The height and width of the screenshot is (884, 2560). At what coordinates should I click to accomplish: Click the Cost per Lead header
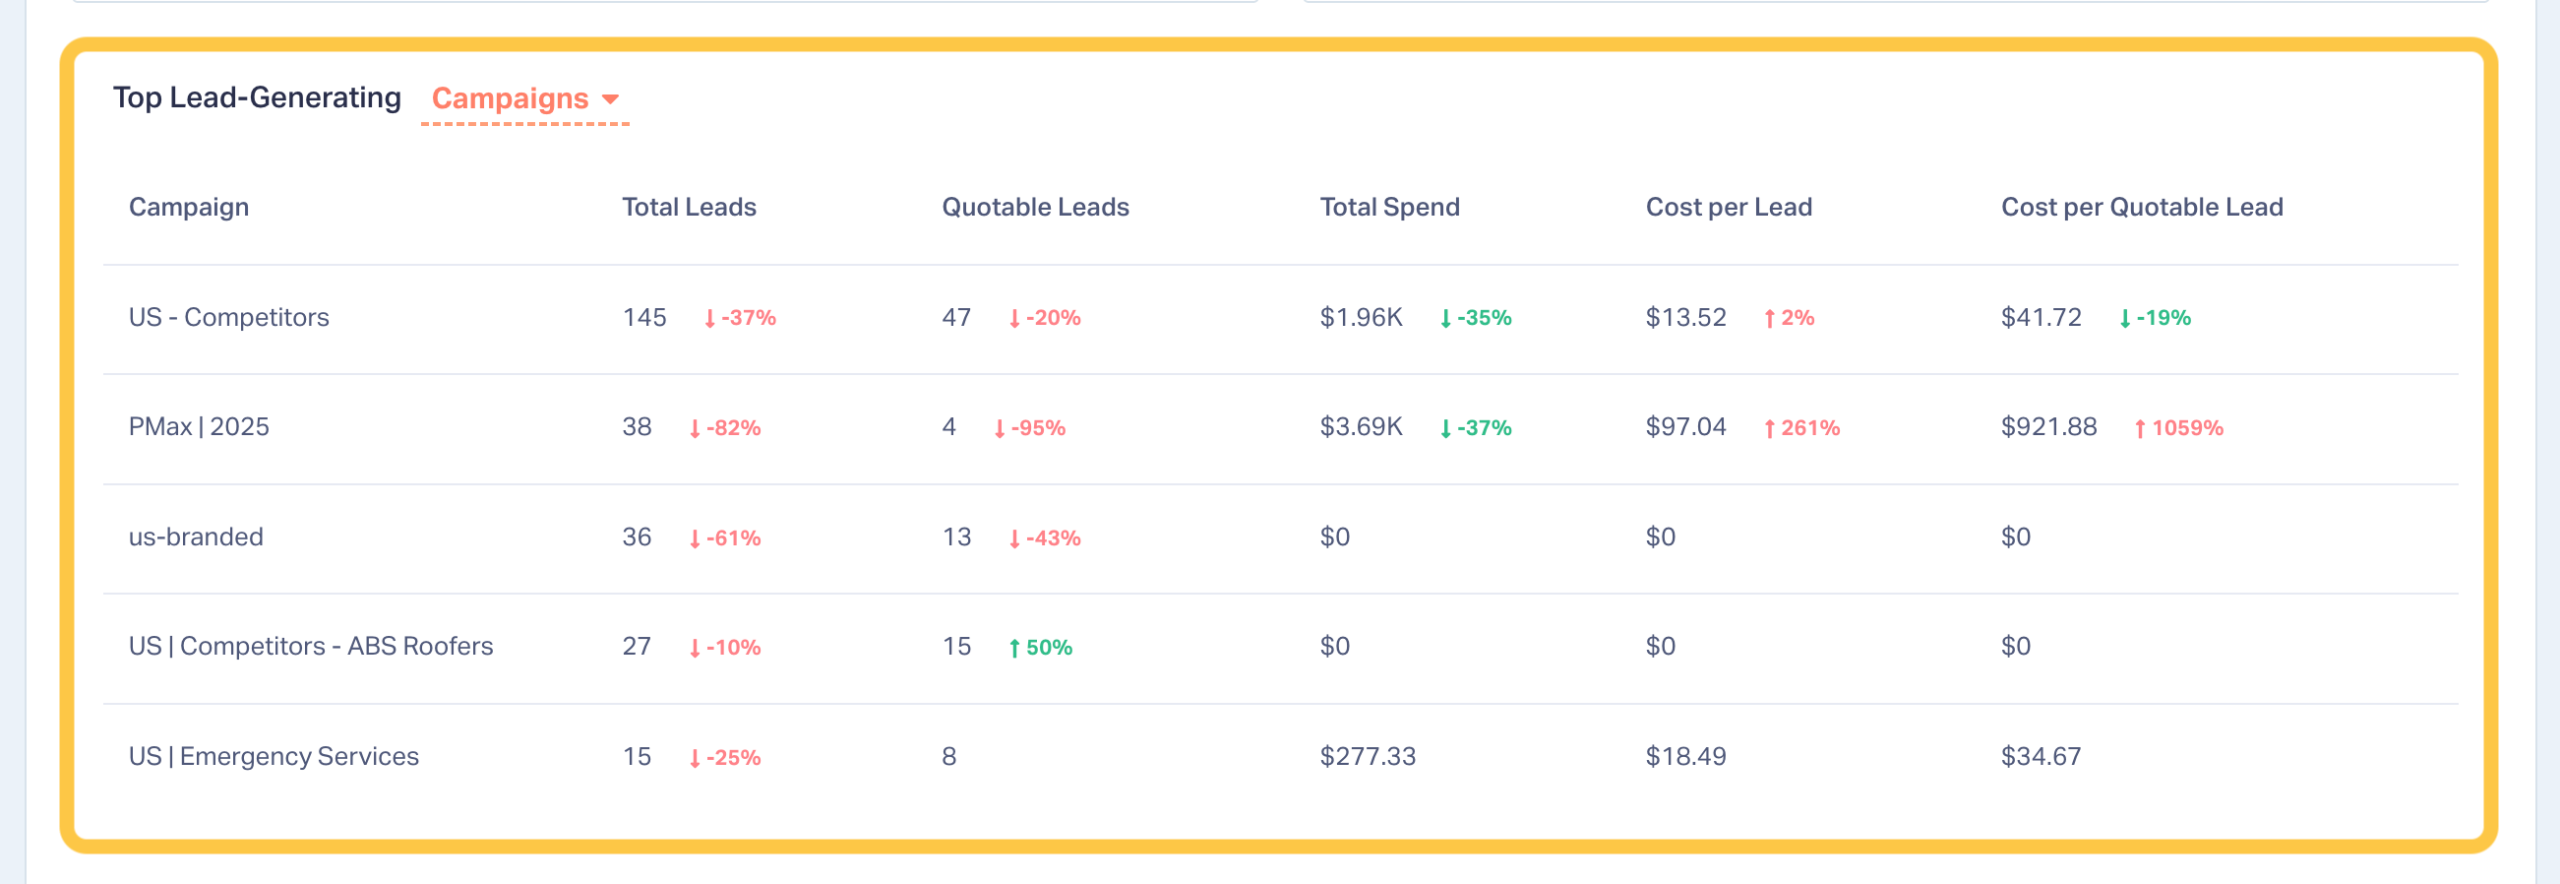tap(1728, 207)
